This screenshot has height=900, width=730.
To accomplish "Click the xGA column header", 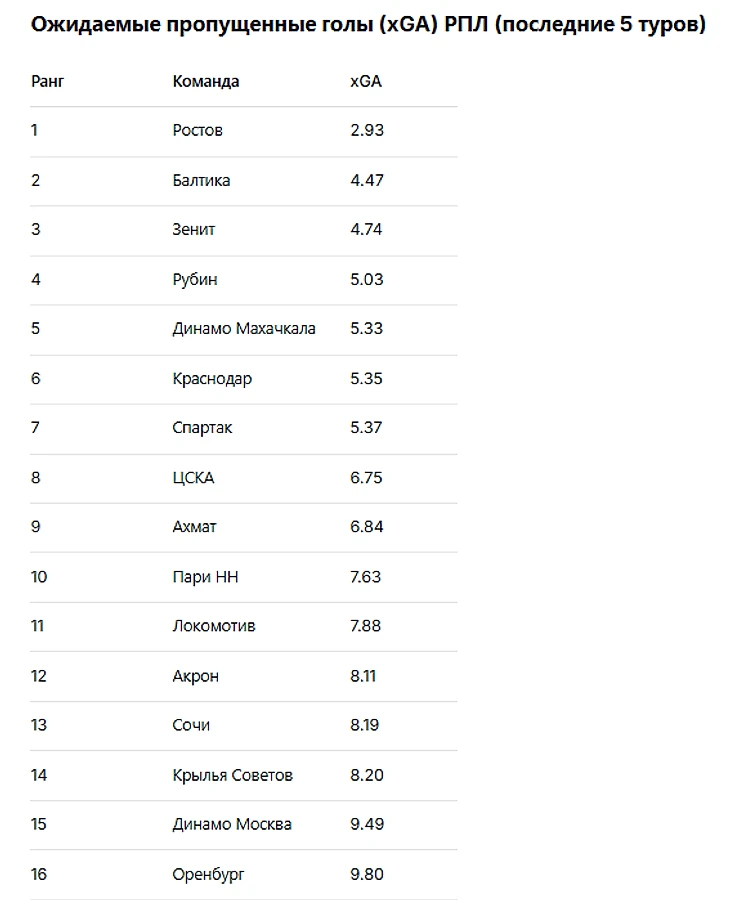I will 365,81.
